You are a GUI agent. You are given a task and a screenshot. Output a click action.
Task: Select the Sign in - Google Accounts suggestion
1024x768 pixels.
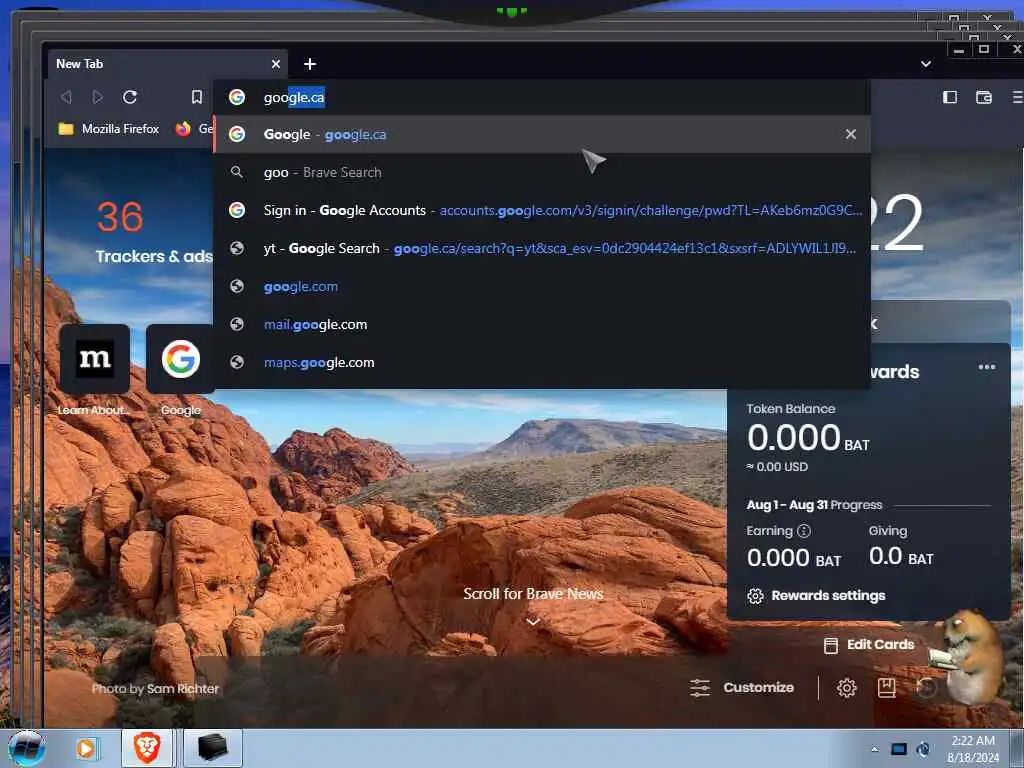click(542, 210)
